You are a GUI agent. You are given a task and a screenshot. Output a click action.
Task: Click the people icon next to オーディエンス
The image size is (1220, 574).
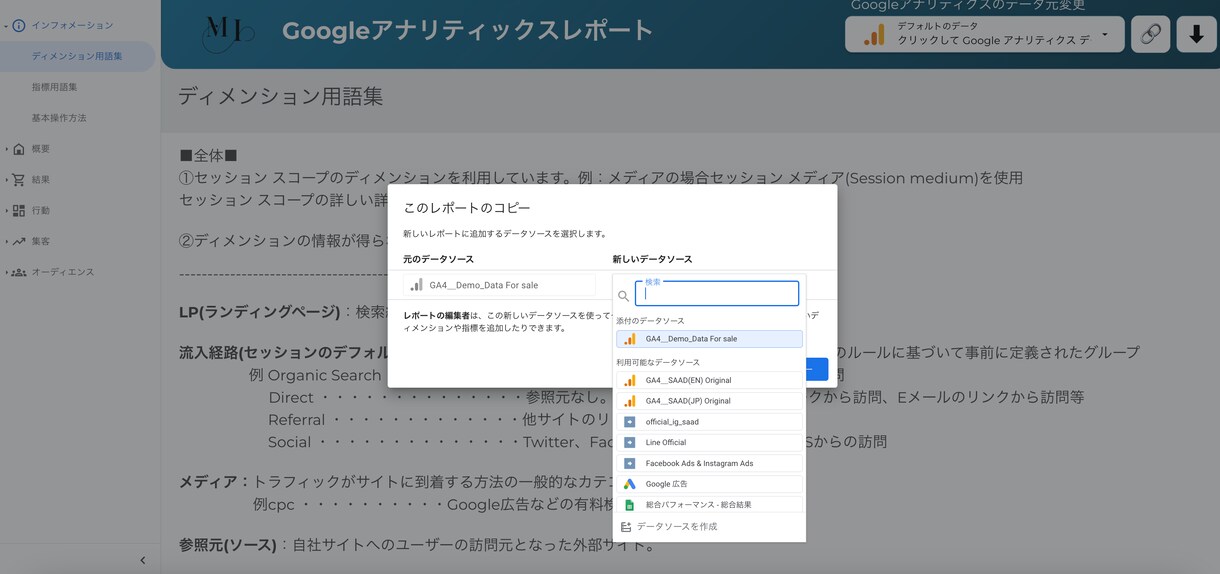[19, 272]
